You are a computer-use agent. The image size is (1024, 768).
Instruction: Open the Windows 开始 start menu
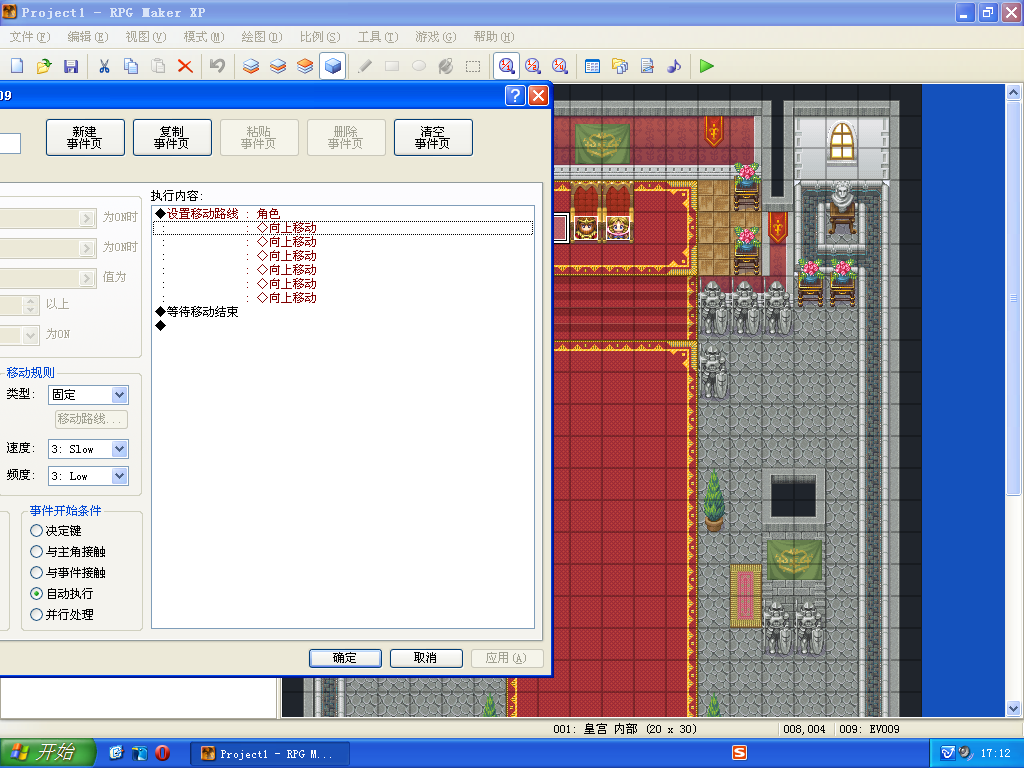(x=47, y=752)
